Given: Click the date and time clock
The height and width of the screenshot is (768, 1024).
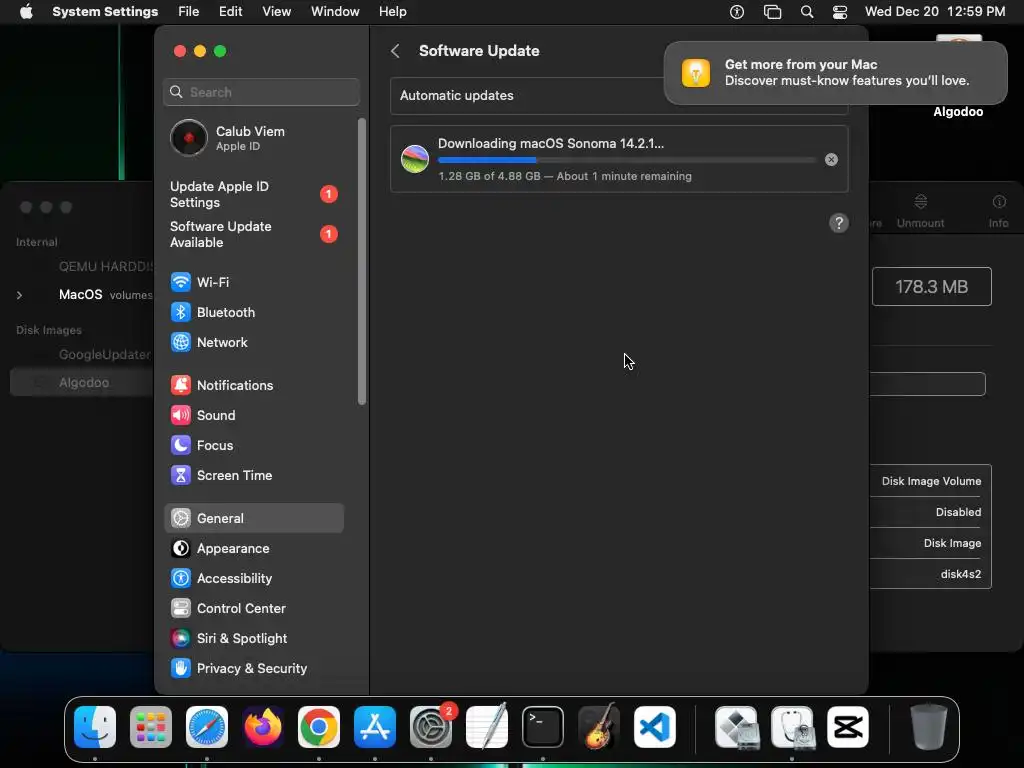Looking at the screenshot, I should 935,12.
